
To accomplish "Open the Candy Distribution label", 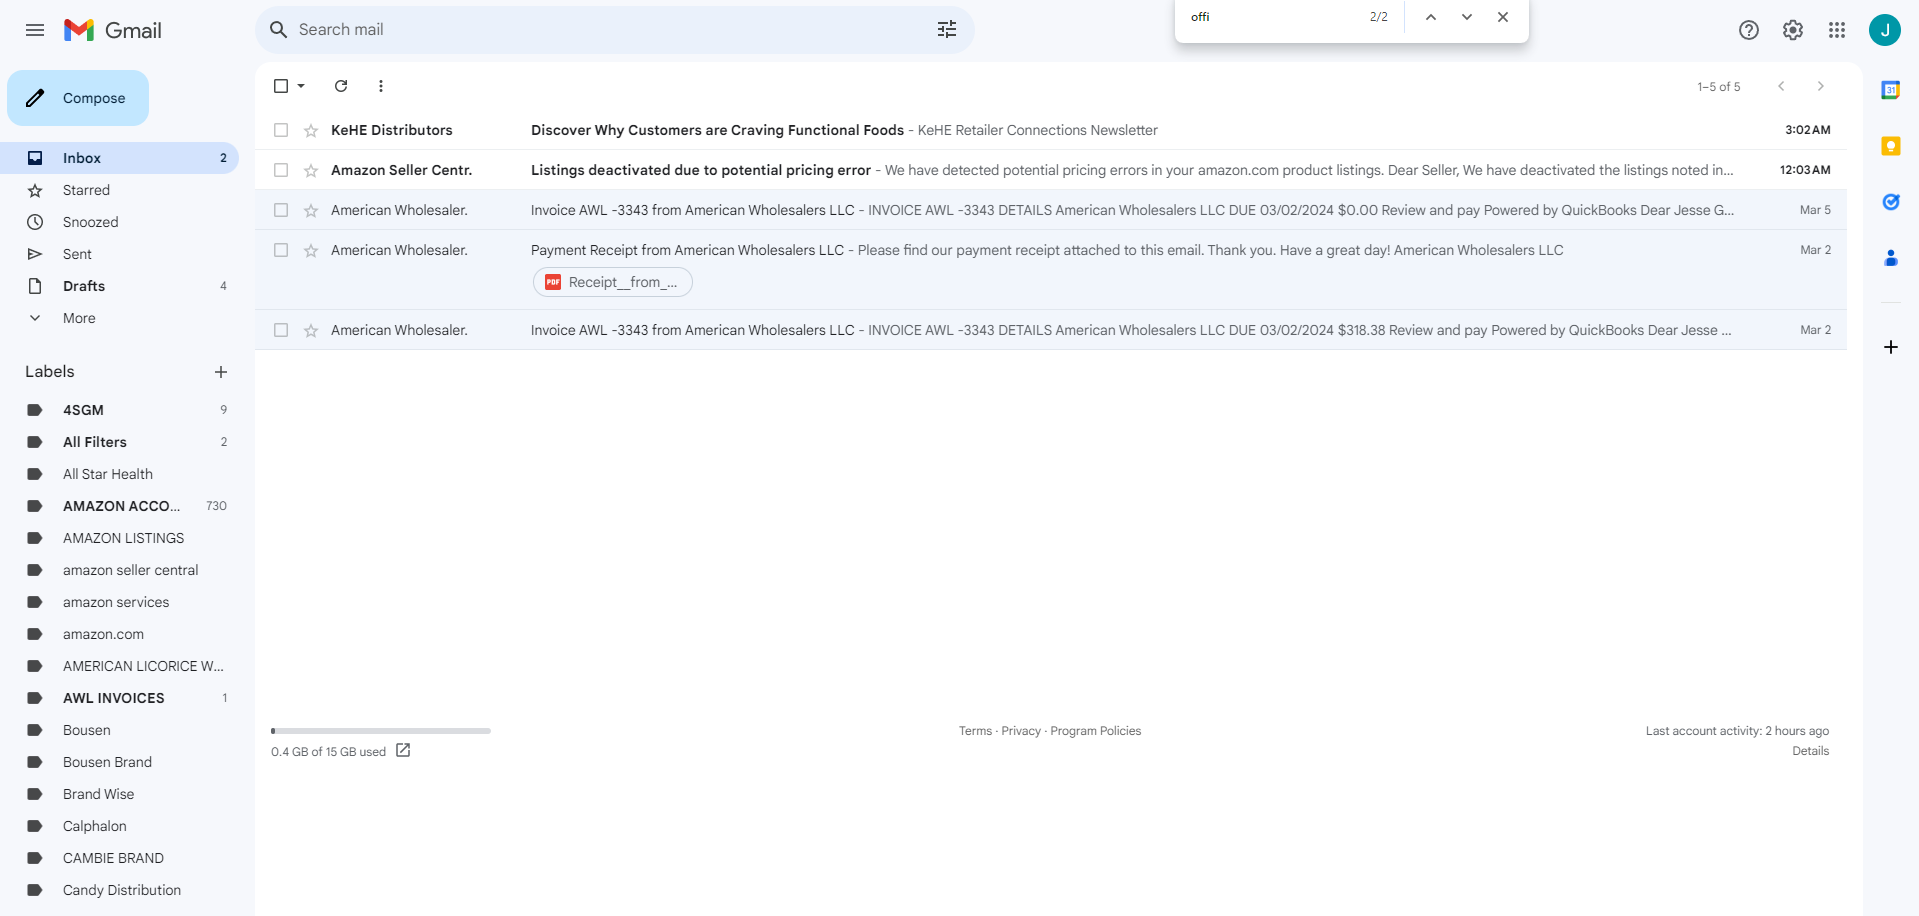I will 120,890.
